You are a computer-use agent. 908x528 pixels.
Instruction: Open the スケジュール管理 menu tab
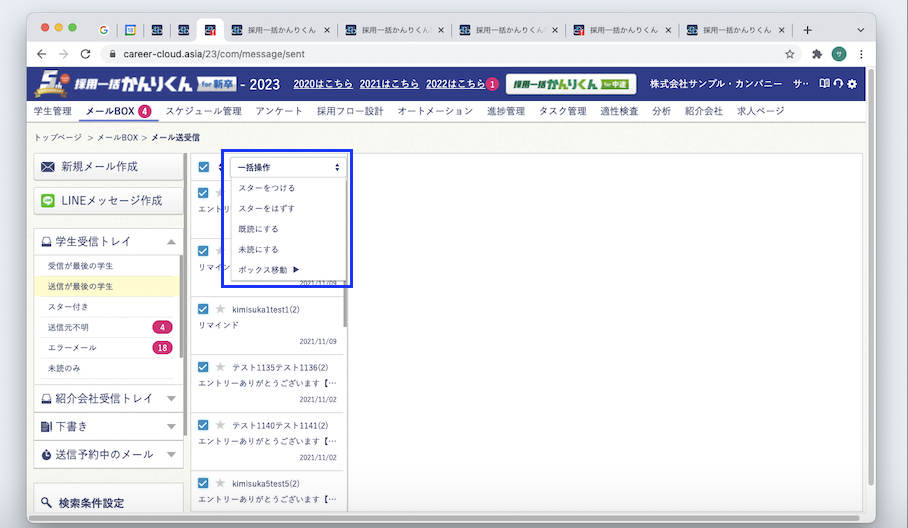point(203,111)
